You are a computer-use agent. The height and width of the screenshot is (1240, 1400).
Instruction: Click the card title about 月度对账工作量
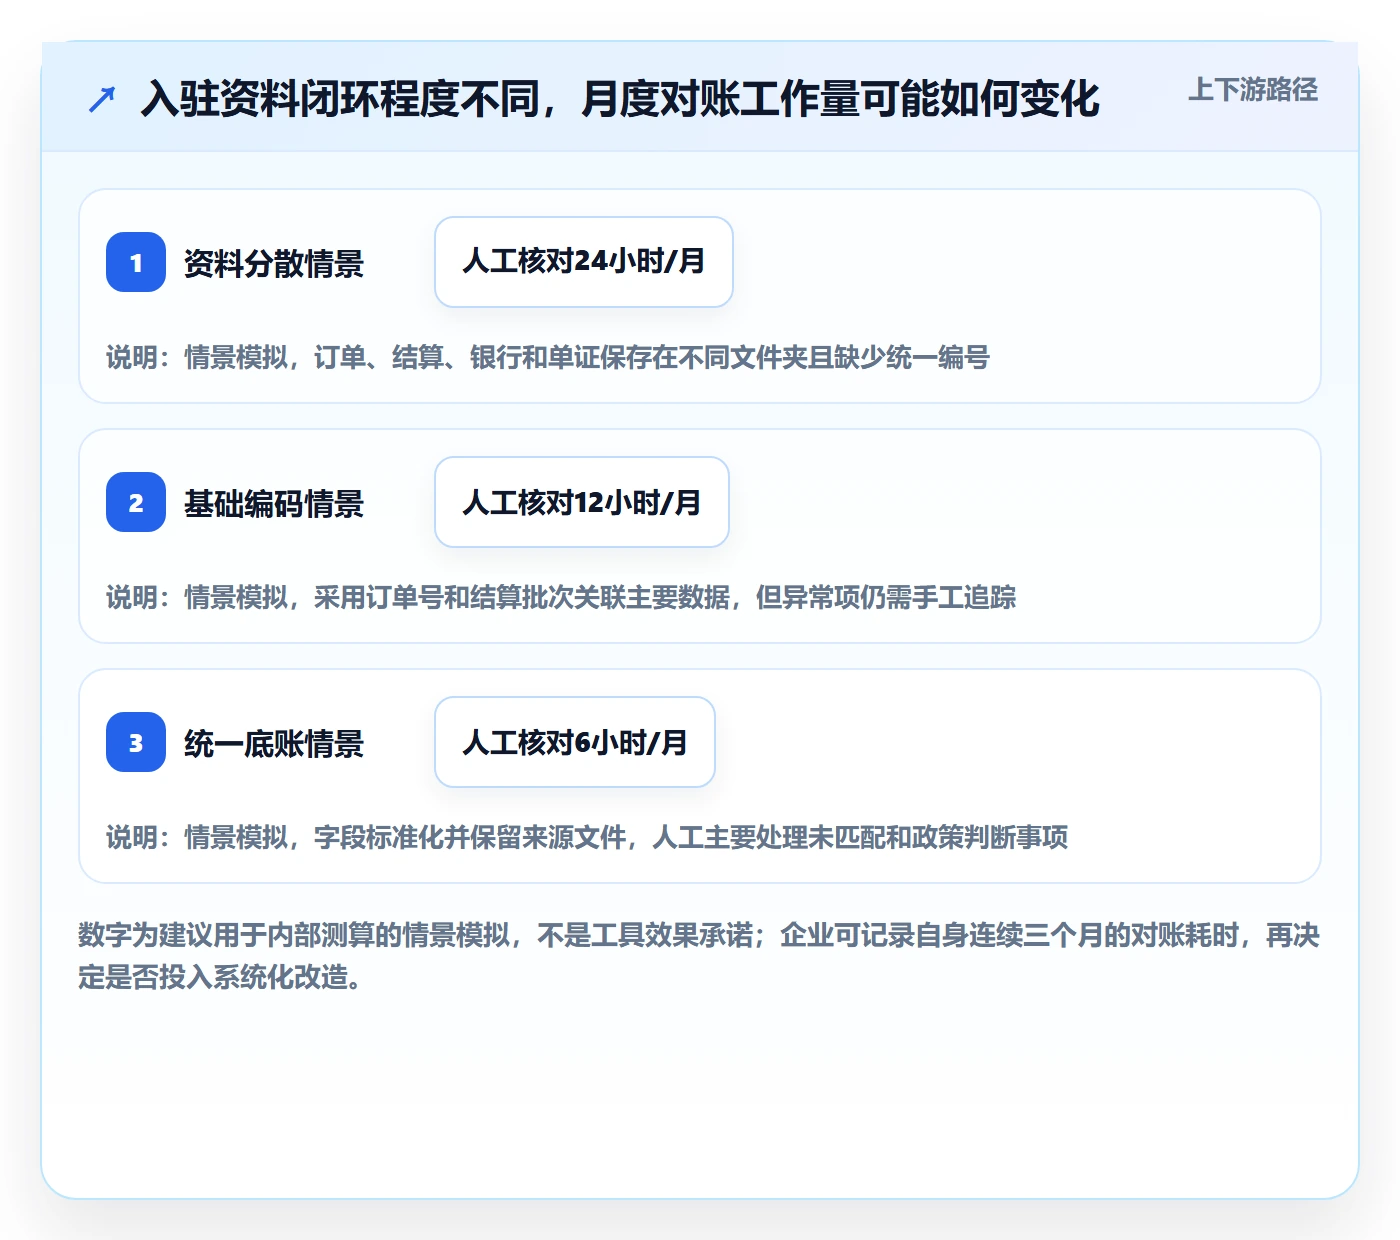pos(620,99)
